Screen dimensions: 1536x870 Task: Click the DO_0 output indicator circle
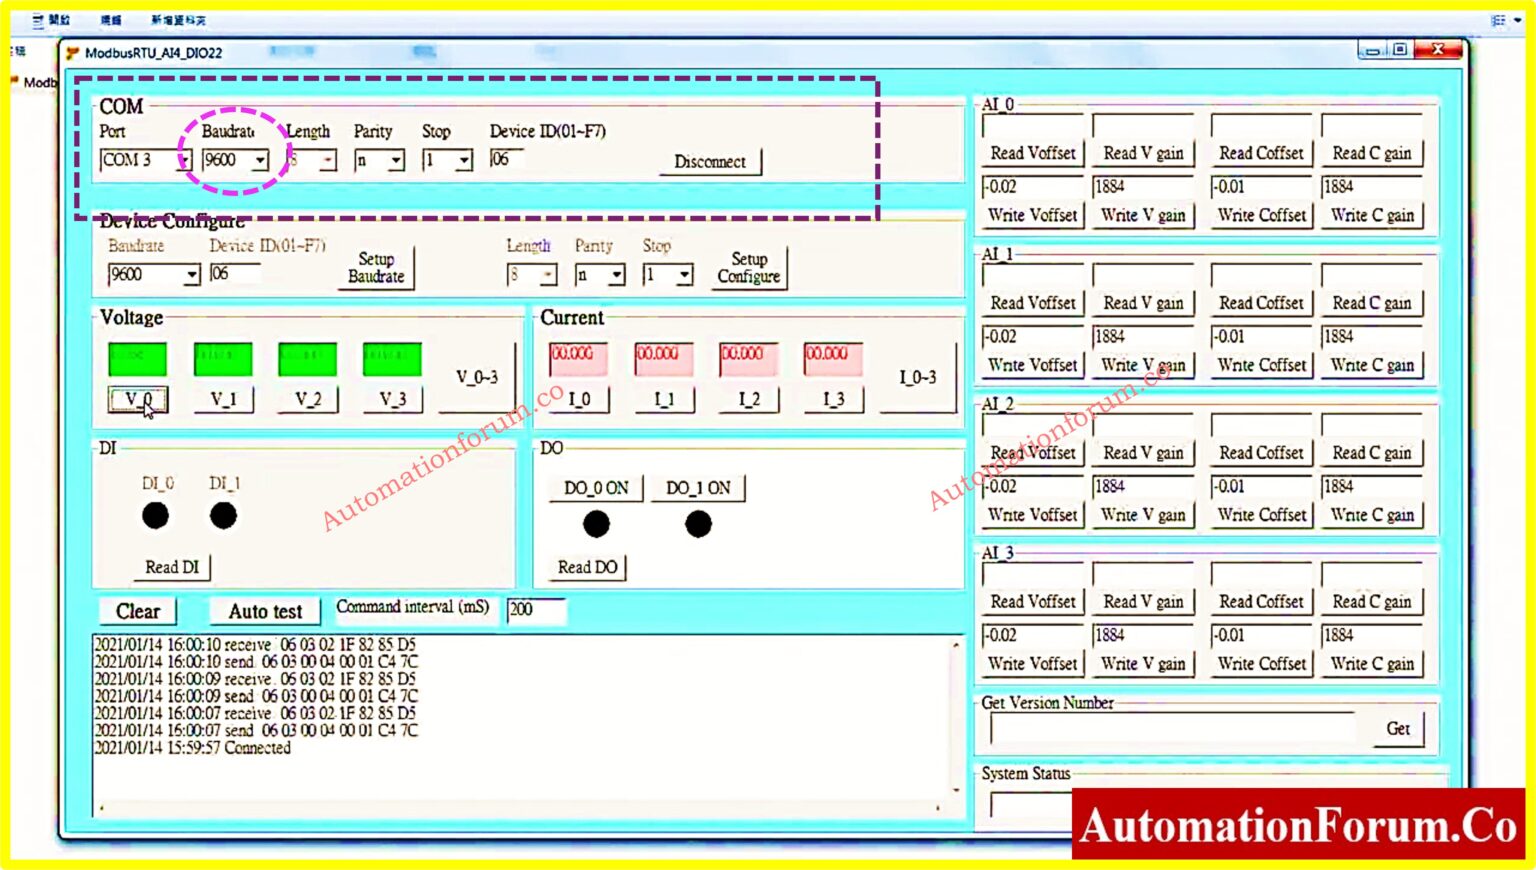pyautogui.click(x=595, y=522)
